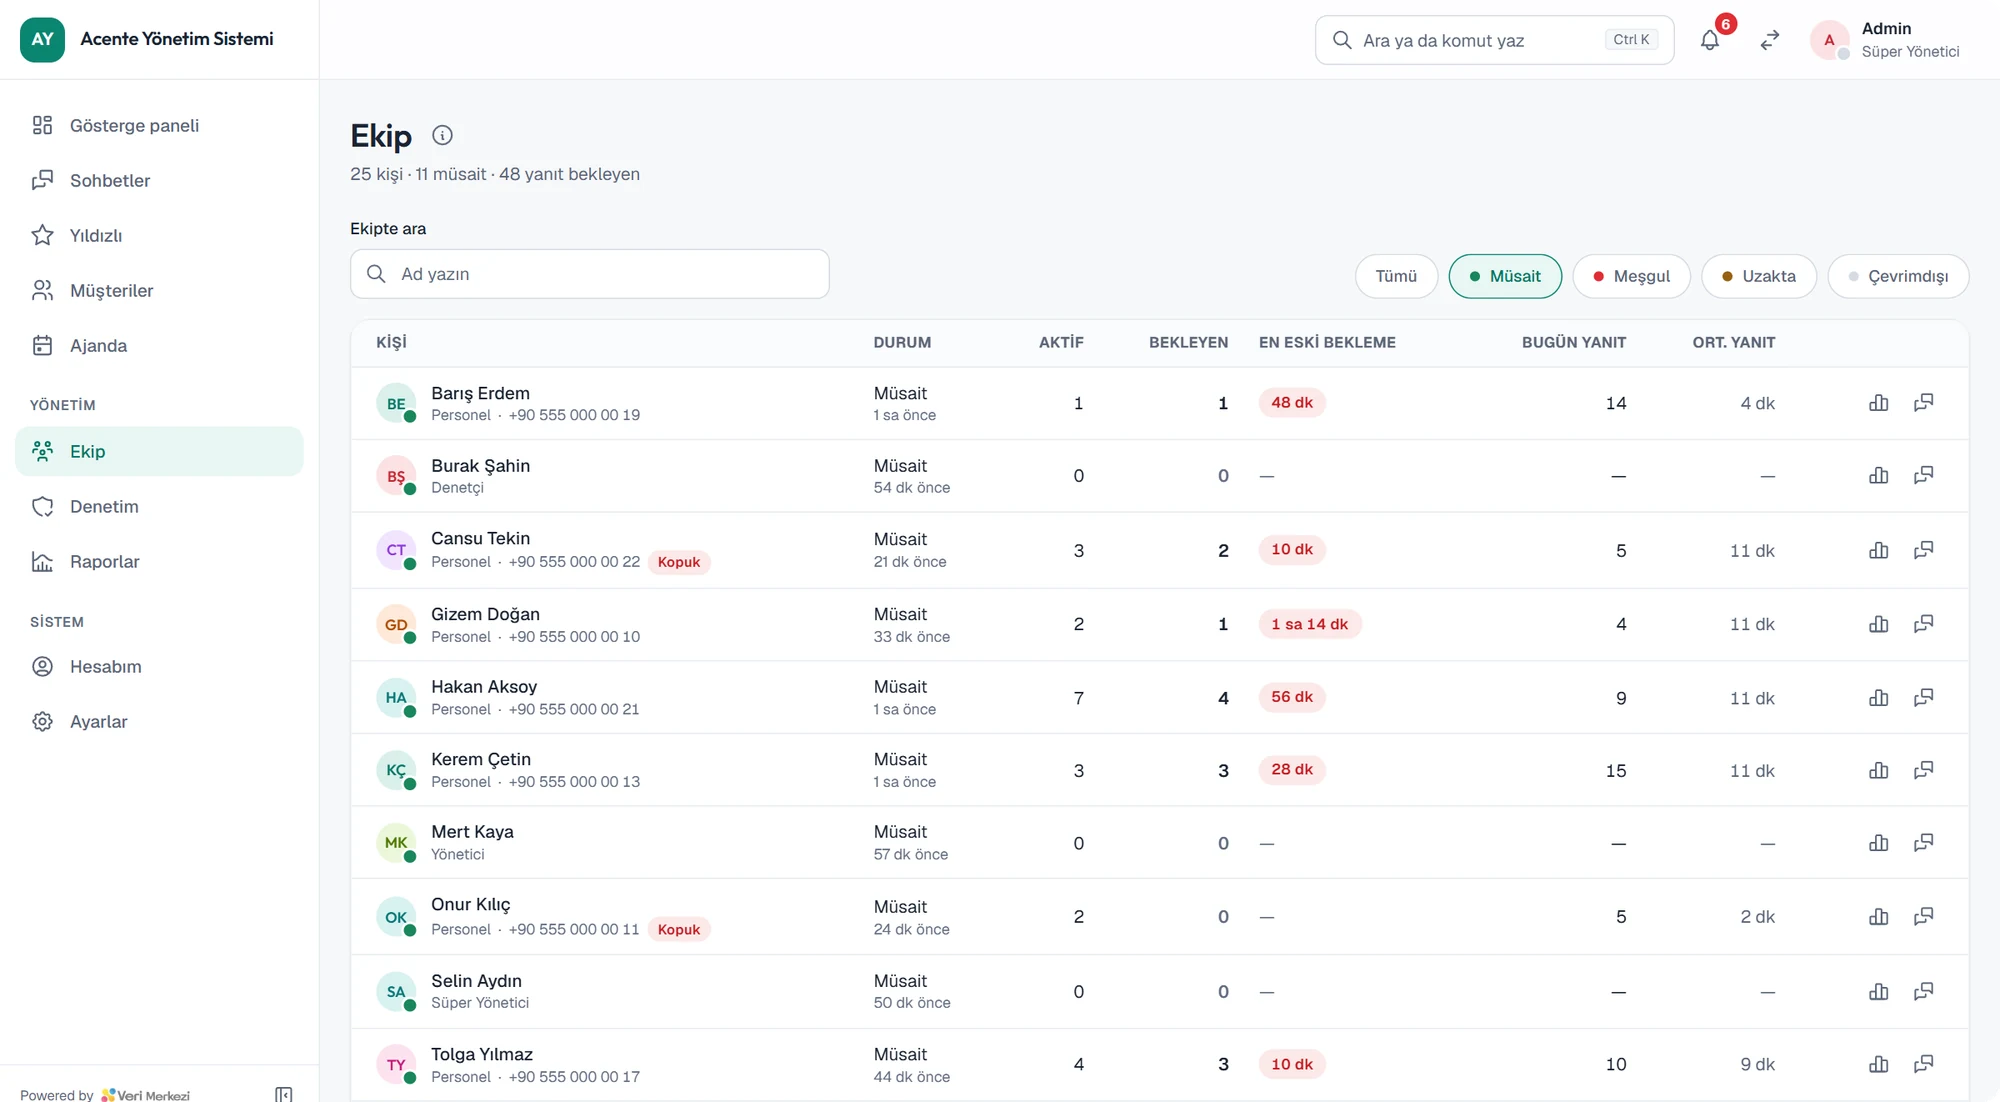Select Hakan Aksoy name
This screenshot has width=2000, height=1102.
(x=484, y=687)
